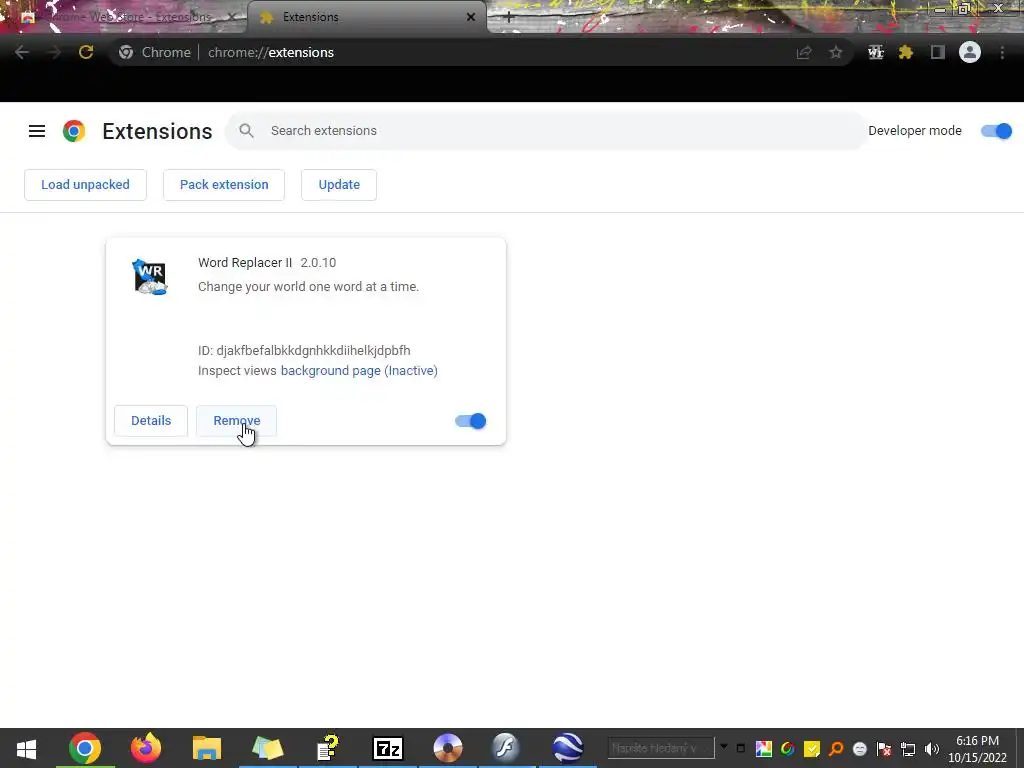Image resolution: width=1024 pixels, height=768 pixels.
Task: Click the share page icon in address bar
Action: coord(804,52)
